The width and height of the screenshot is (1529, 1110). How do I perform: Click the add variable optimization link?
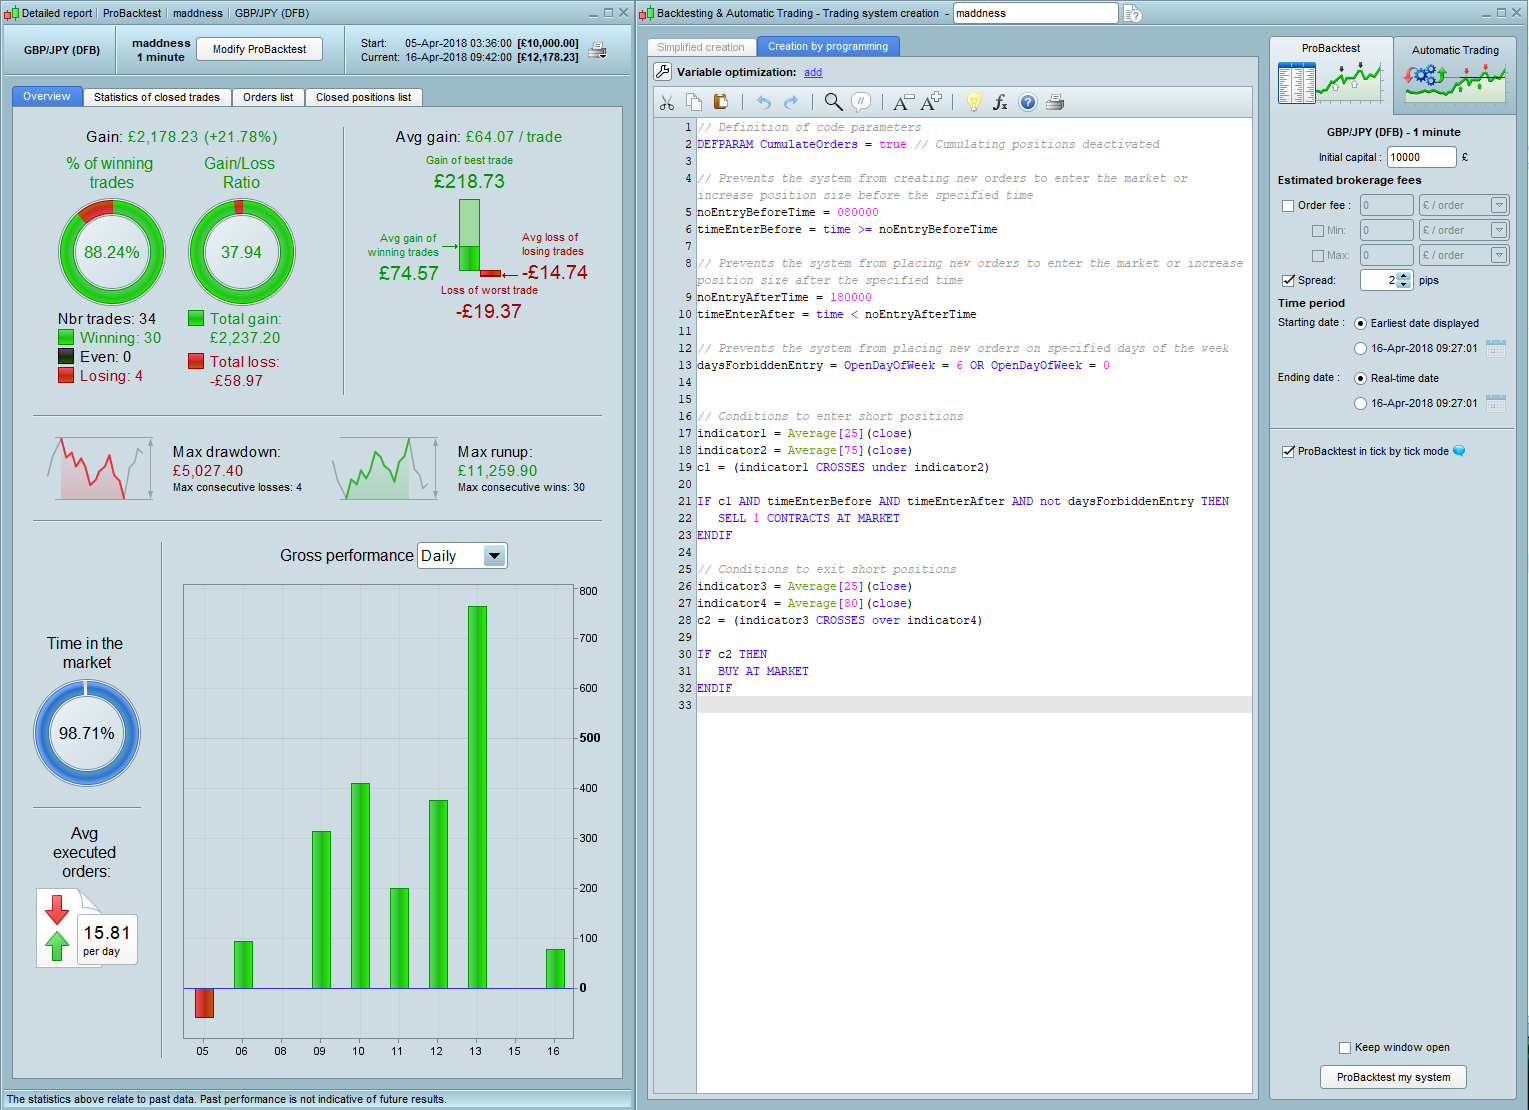point(813,72)
